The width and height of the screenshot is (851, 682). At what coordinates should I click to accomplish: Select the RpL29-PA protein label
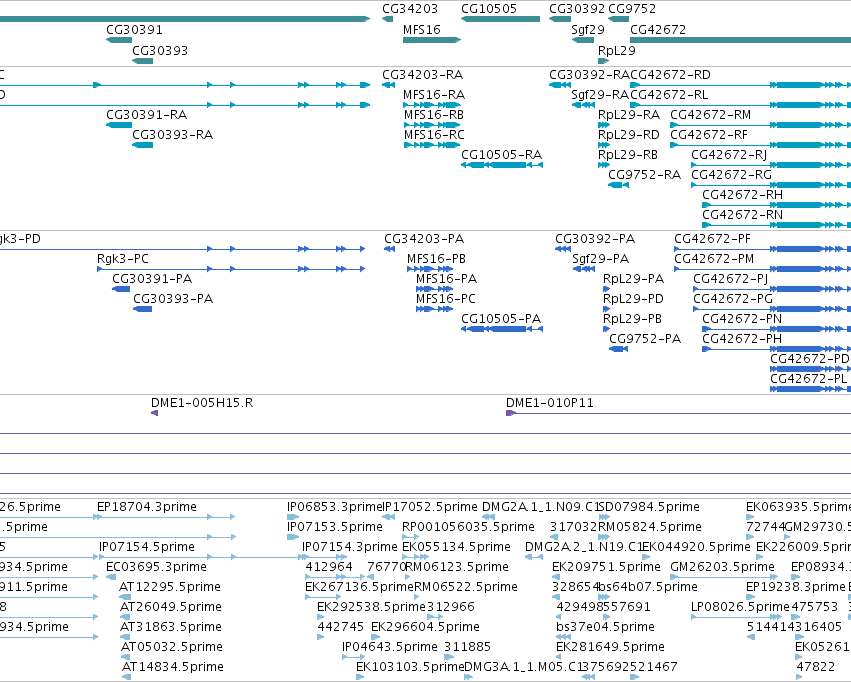(x=633, y=279)
